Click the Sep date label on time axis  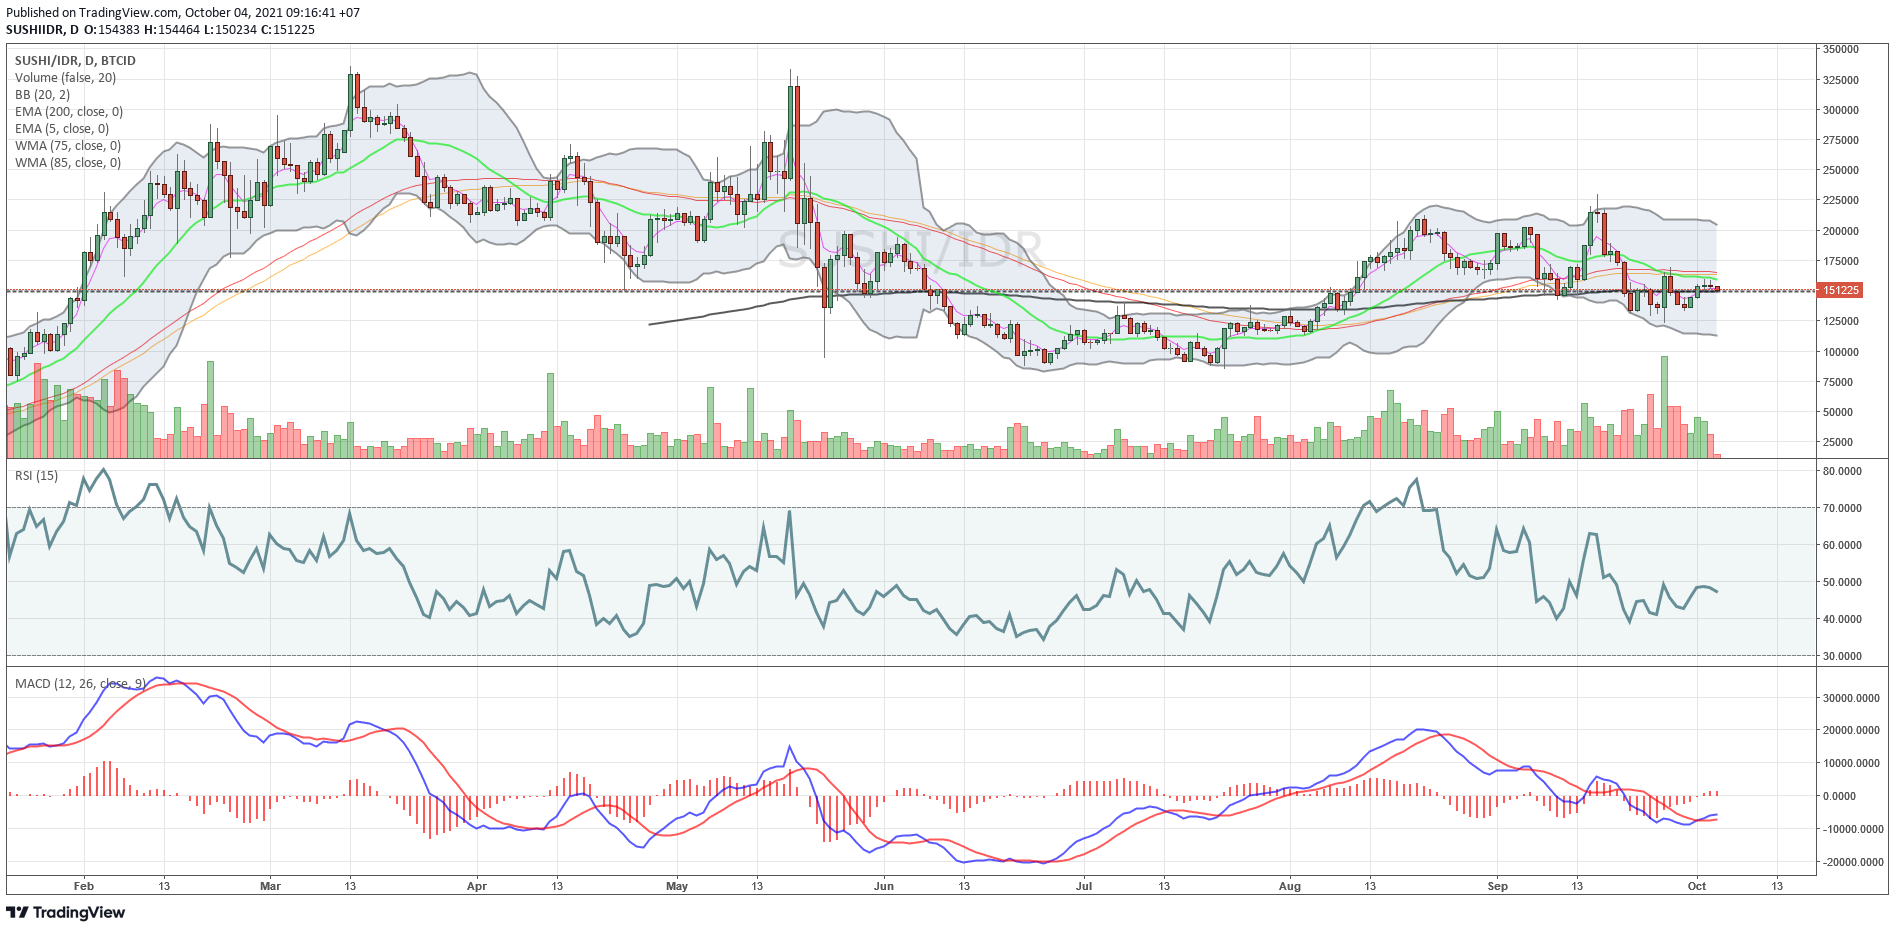coord(1497,886)
